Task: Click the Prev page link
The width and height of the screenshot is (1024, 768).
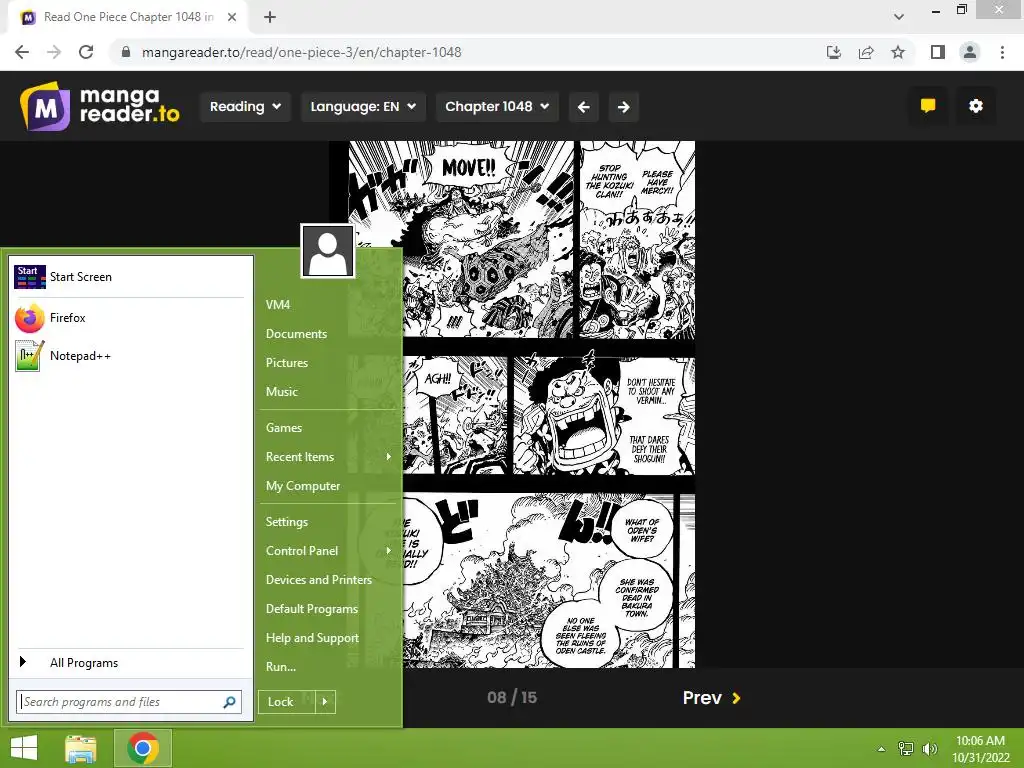Action: 711,698
